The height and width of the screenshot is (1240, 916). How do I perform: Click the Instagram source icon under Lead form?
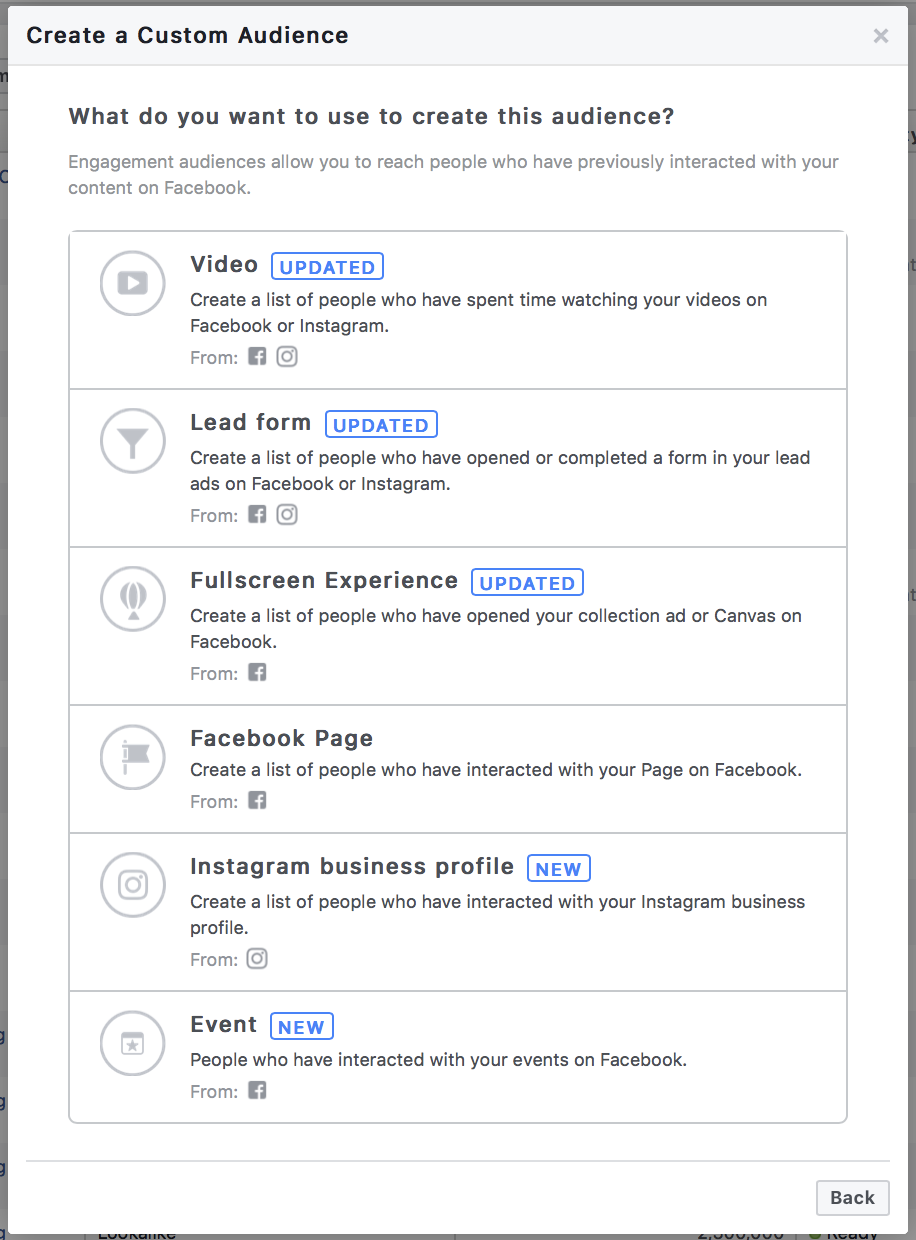click(x=287, y=514)
